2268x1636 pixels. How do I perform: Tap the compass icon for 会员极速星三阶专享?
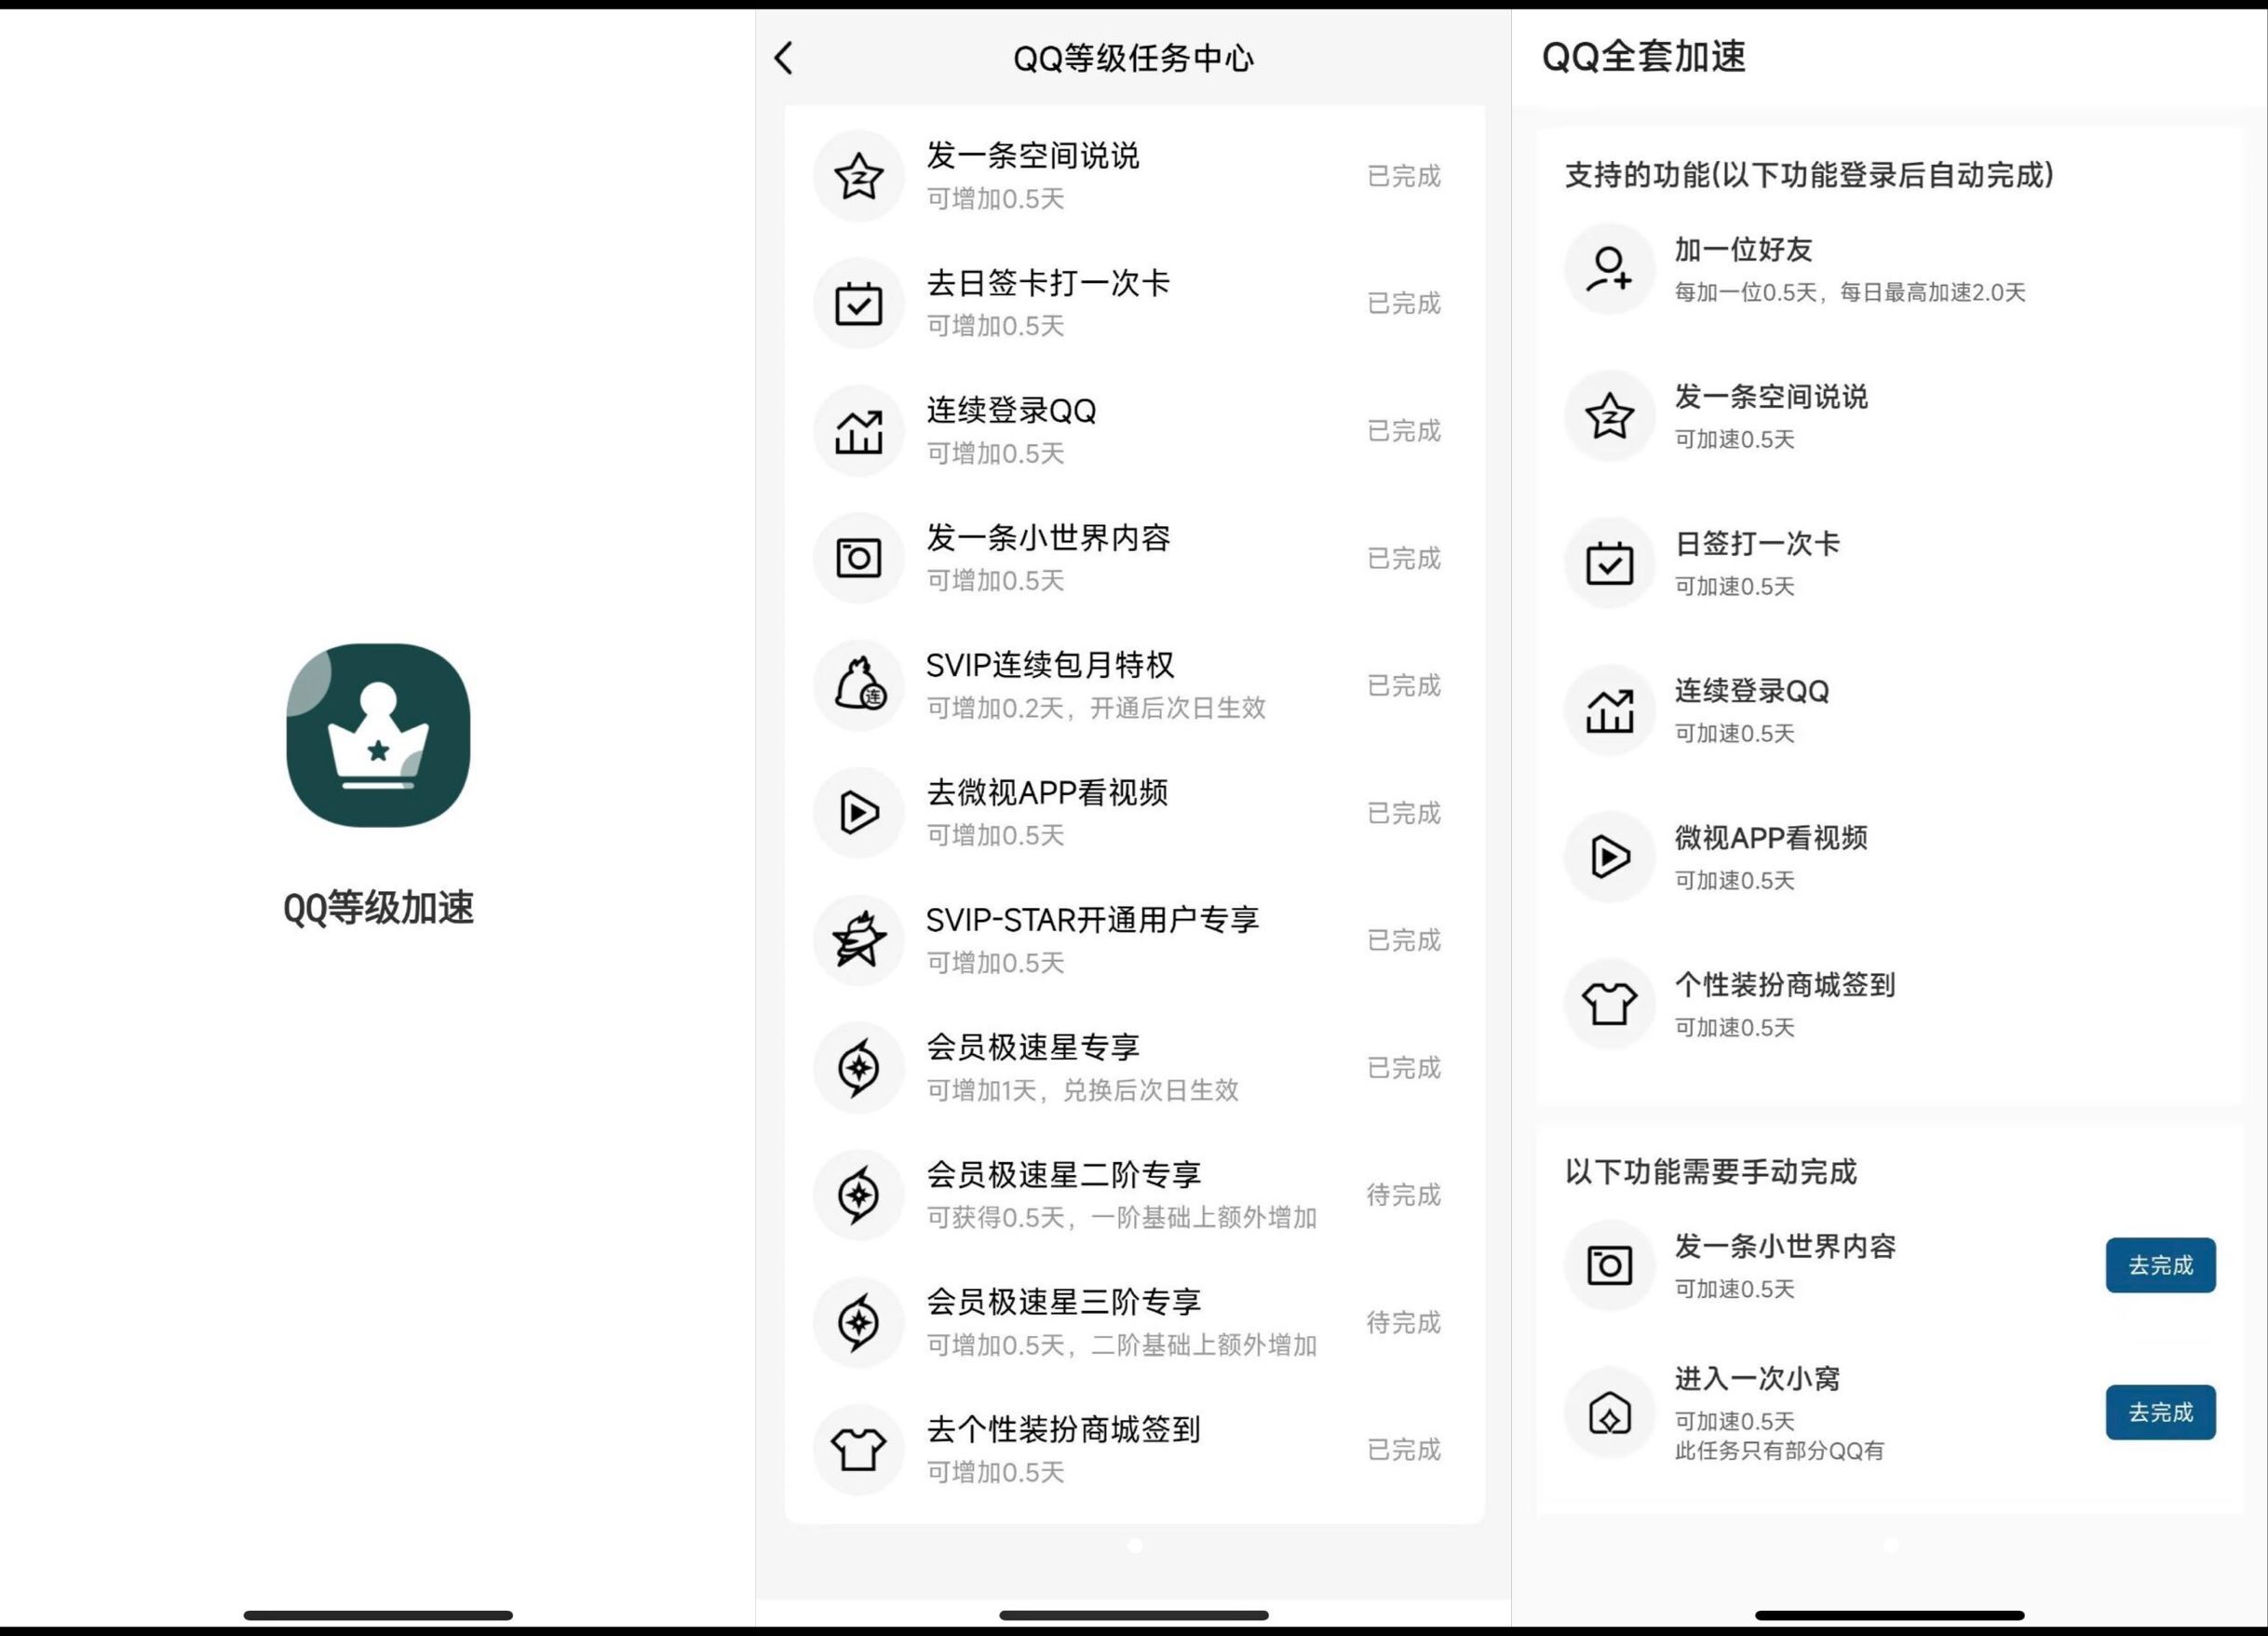[x=858, y=1322]
